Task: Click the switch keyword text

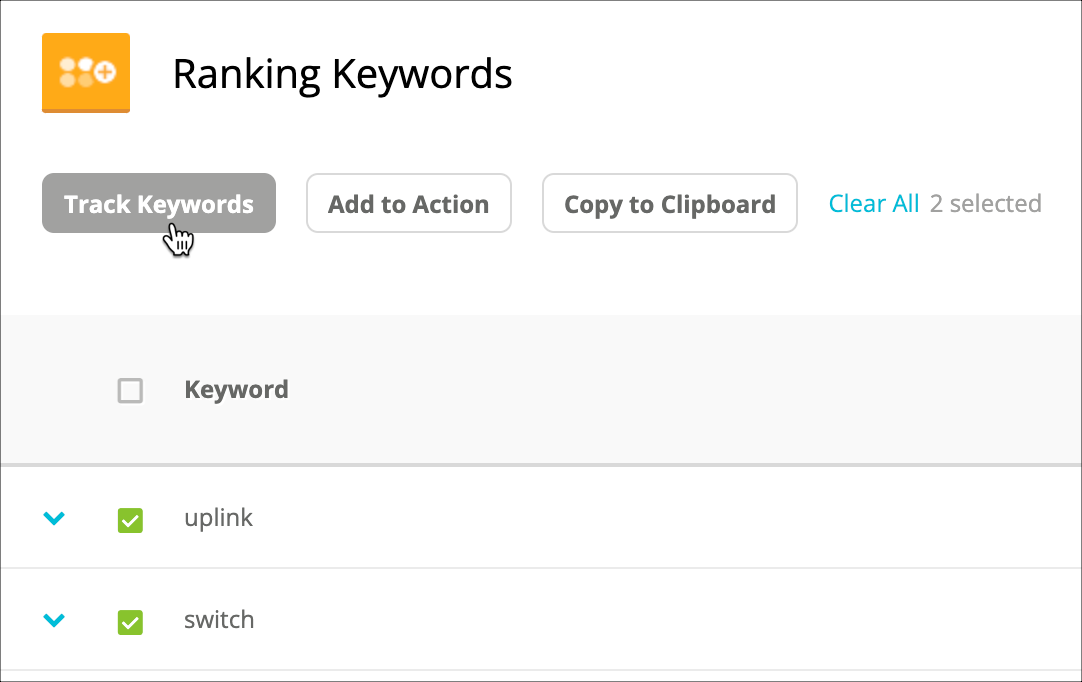Action: point(219,620)
